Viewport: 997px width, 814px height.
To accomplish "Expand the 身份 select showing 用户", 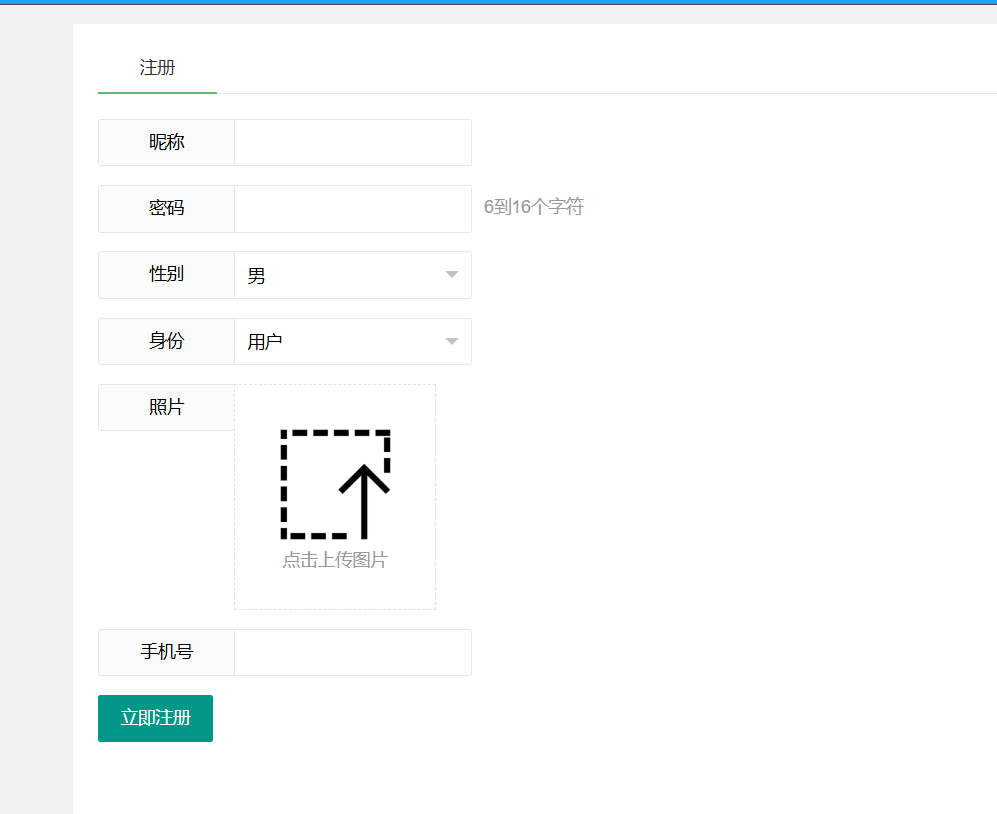I will pos(340,342).
